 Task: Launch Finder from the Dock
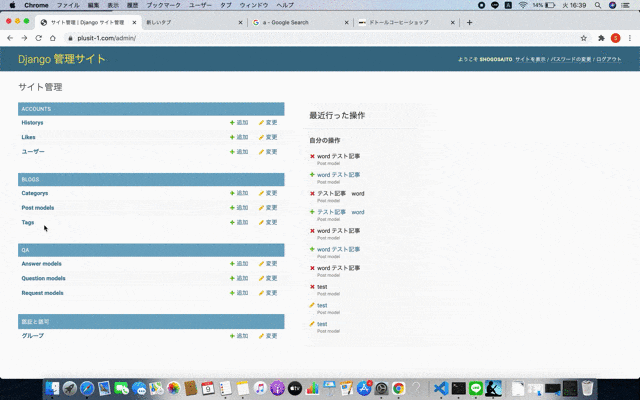click(52, 388)
